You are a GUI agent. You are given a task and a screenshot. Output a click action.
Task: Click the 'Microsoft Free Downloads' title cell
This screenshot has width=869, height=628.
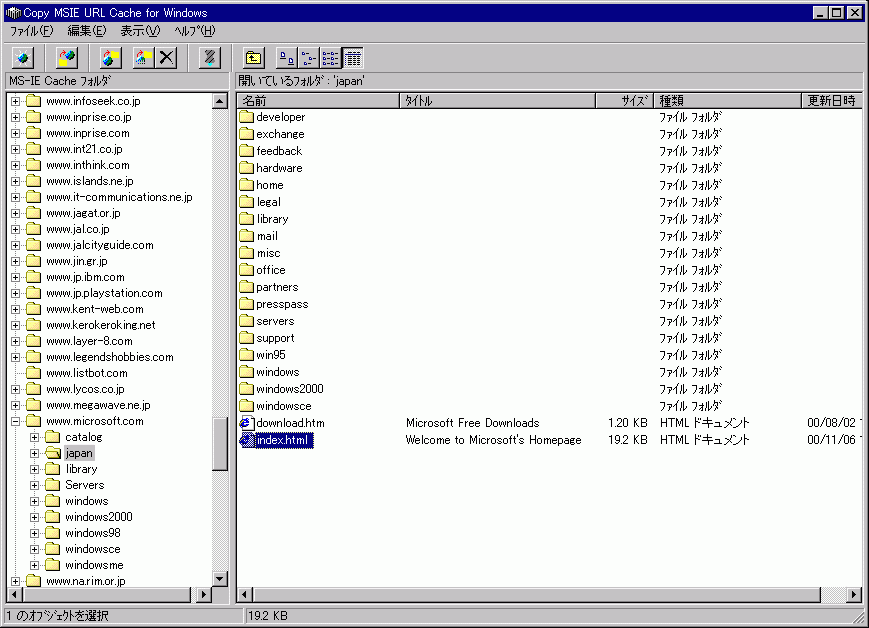pyautogui.click(x=472, y=423)
